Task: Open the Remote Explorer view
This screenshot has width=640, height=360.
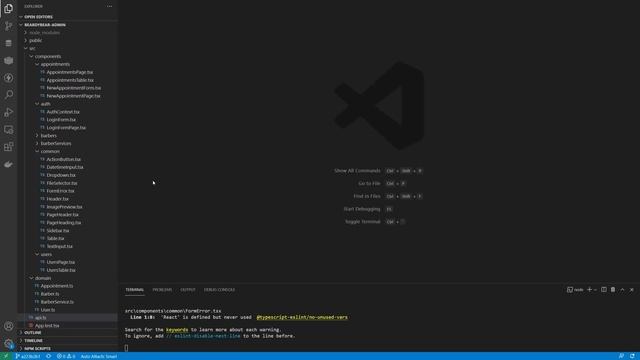Action: tap(9, 130)
